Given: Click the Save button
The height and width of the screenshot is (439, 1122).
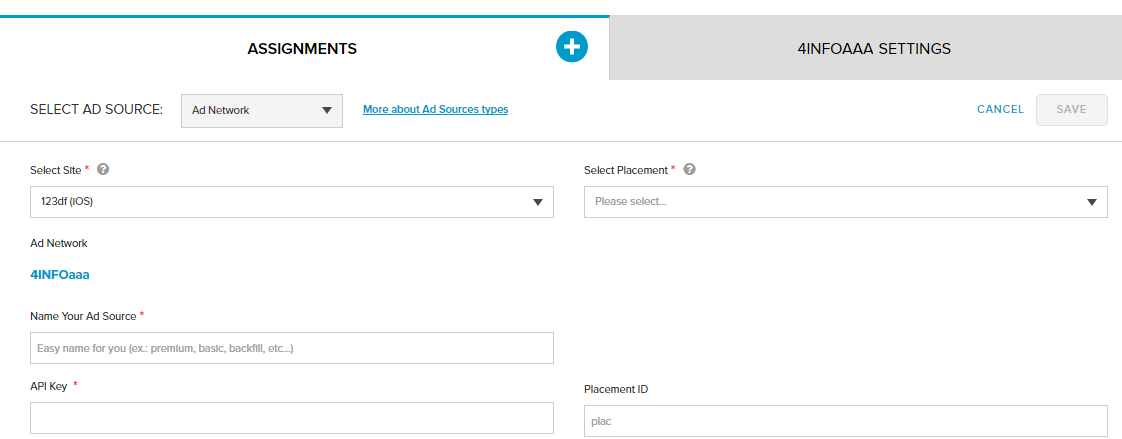Looking at the screenshot, I should point(1071,110).
